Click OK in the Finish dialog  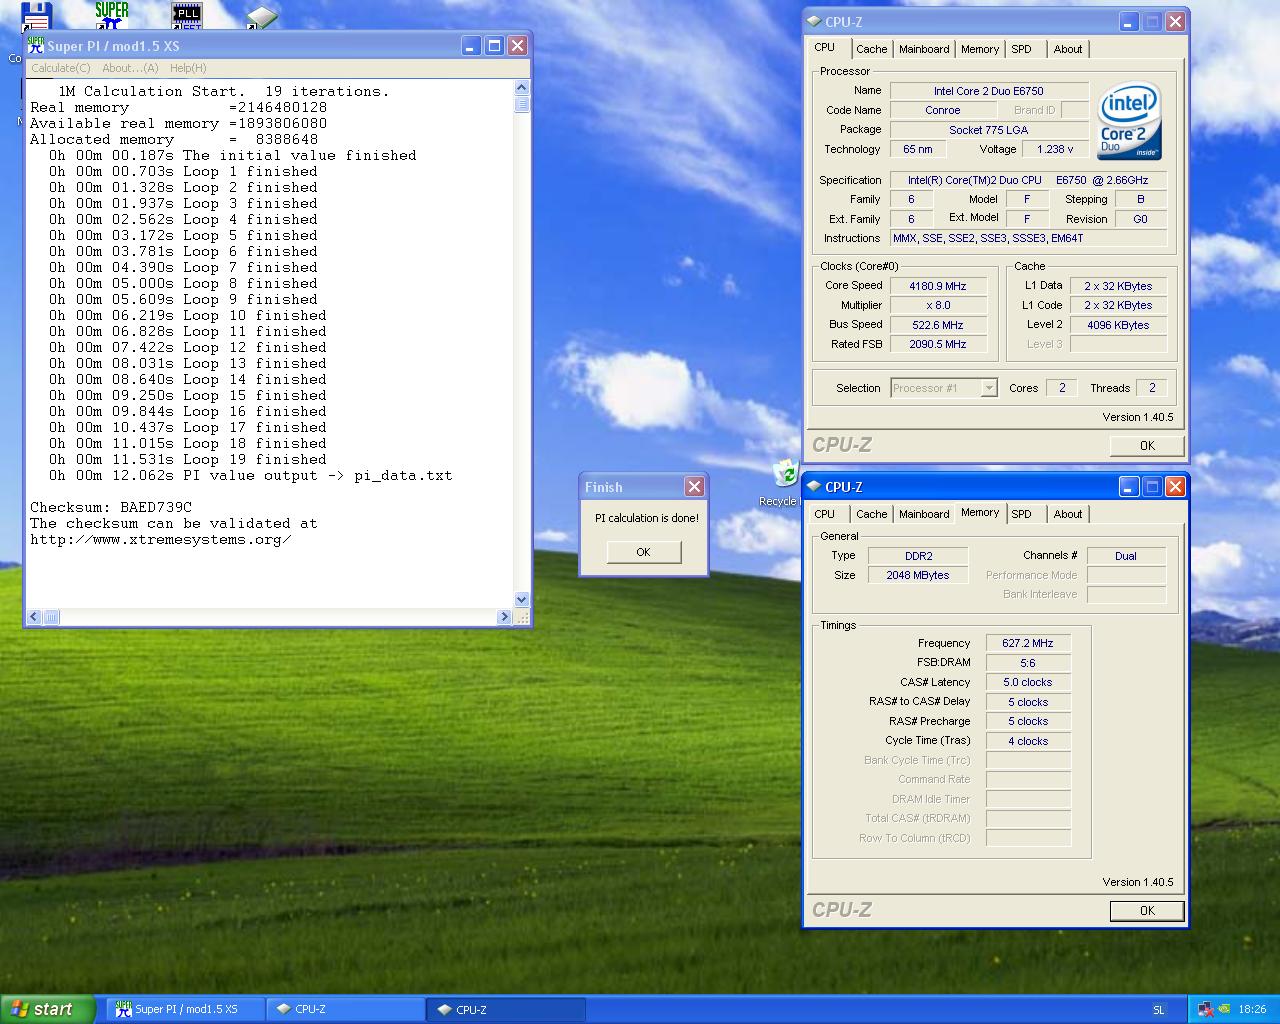[643, 552]
